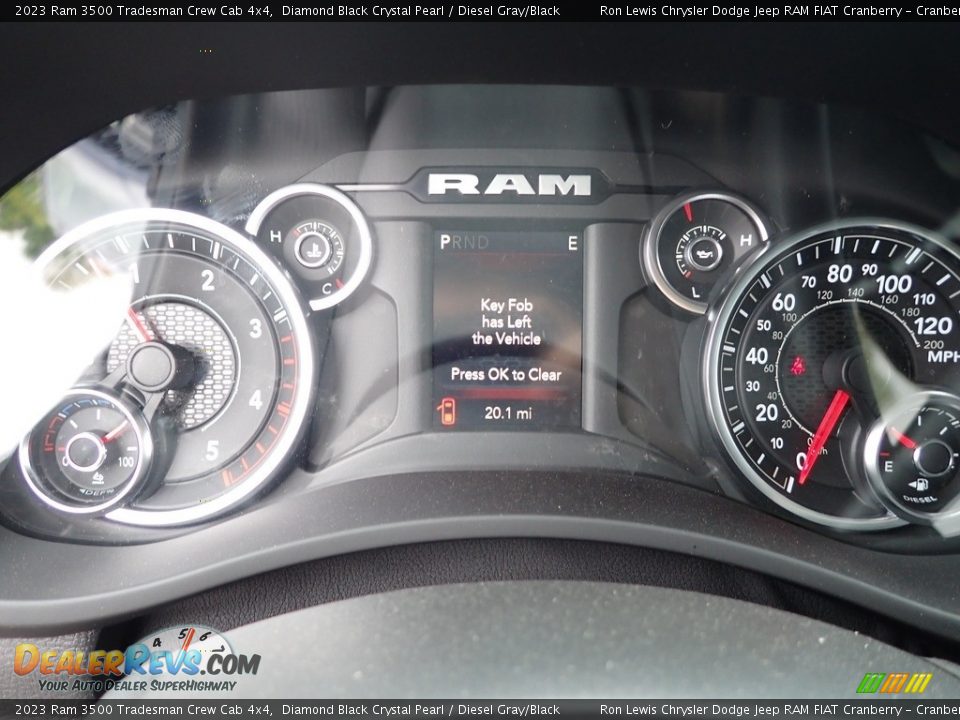The width and height of the screenshot is (960, 720).
Task: Open the DealerRevs.com logo link
Action: click(x=136, y=663)
